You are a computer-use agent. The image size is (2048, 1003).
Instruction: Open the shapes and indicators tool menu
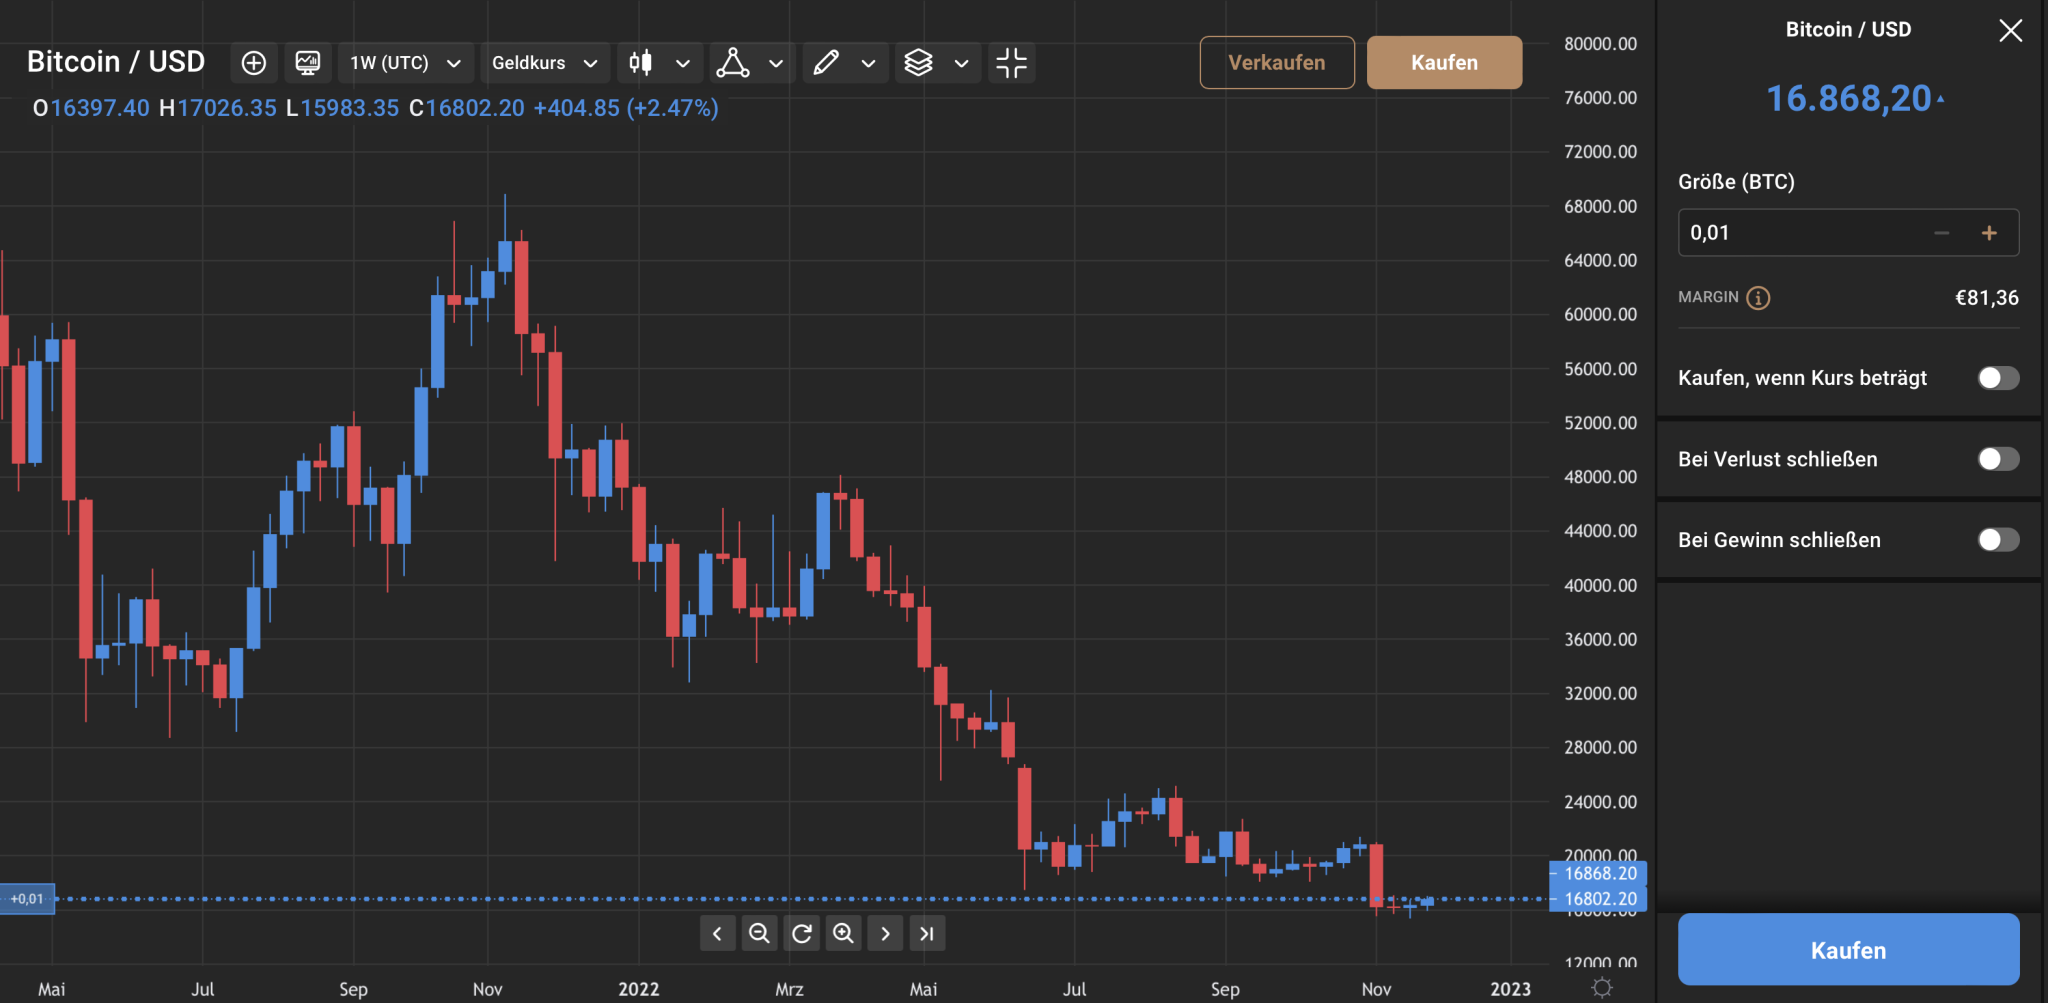(x=733, y=63)
